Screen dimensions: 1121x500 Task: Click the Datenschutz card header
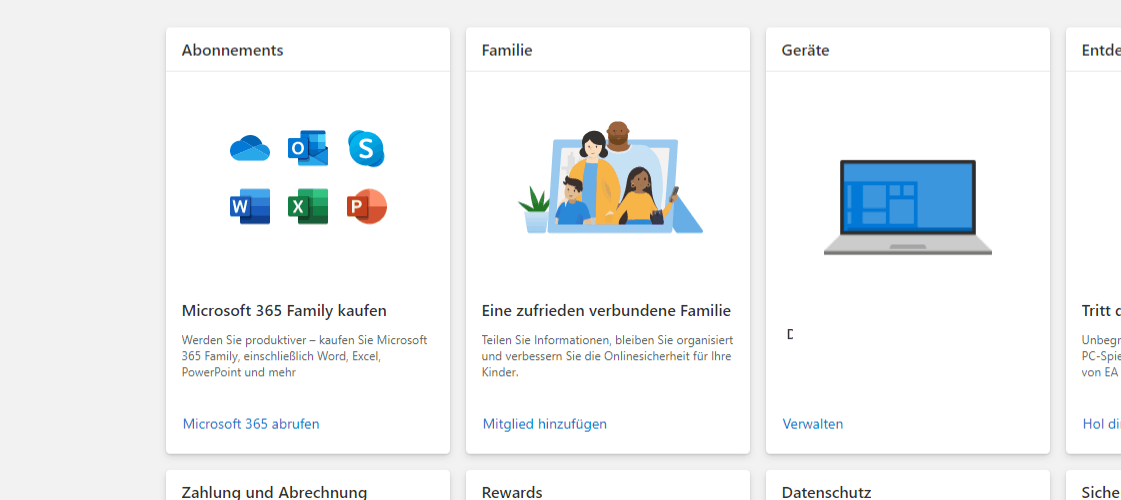(x=826, y=492)
